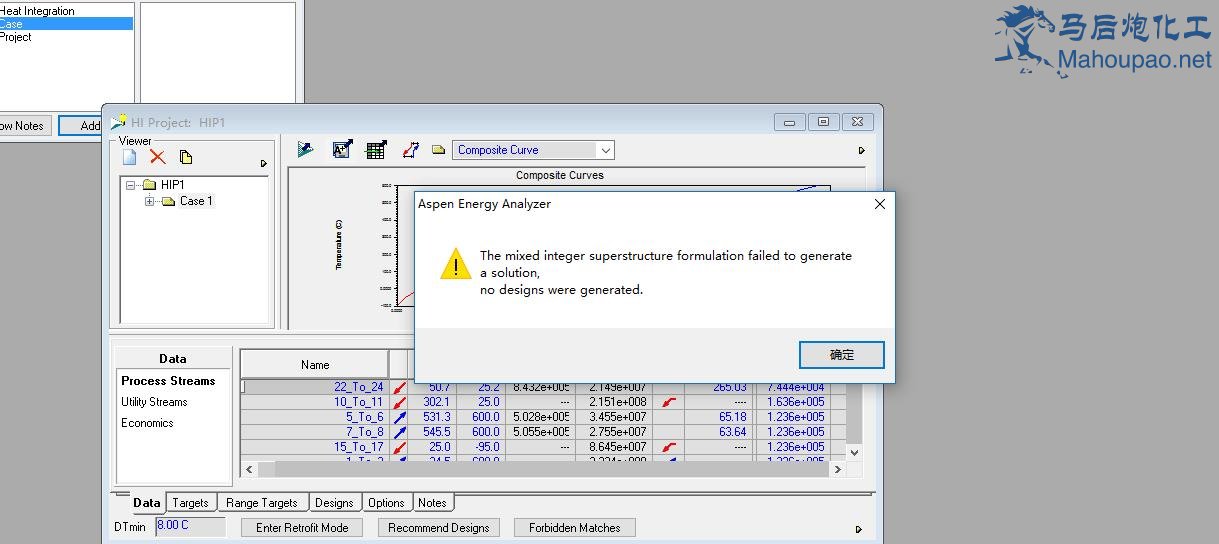Open the Notes tab
The width and height of the screenshot is (1219, 544).
(x=432, y=503)
